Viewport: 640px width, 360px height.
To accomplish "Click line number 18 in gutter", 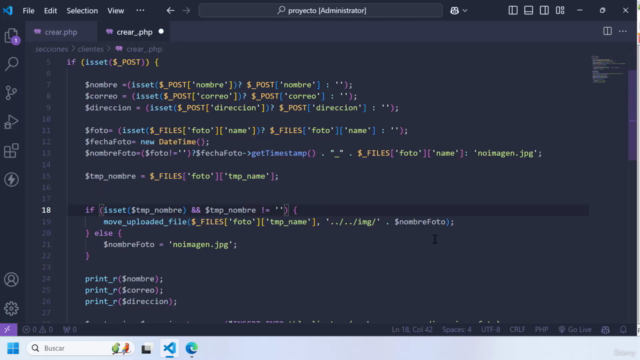I will pyautogui.click(x=46, y=210).
